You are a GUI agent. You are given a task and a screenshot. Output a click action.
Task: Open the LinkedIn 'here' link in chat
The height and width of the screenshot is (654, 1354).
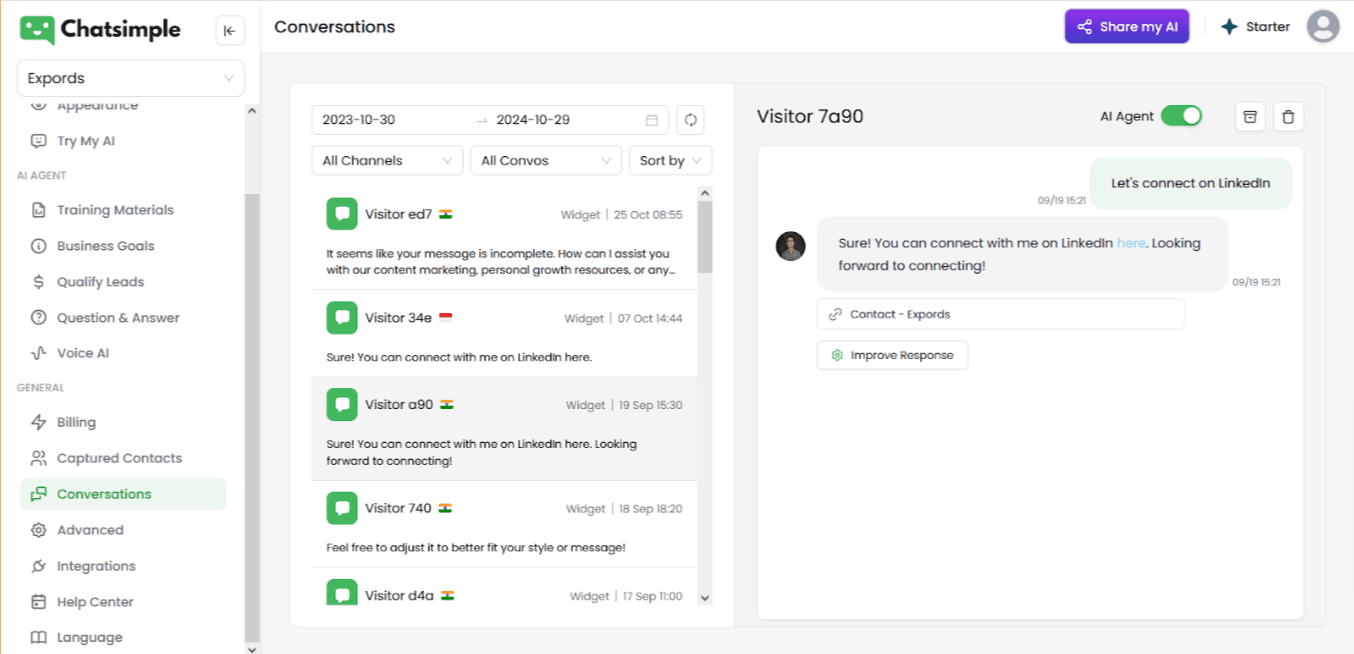coord(1130,242)
